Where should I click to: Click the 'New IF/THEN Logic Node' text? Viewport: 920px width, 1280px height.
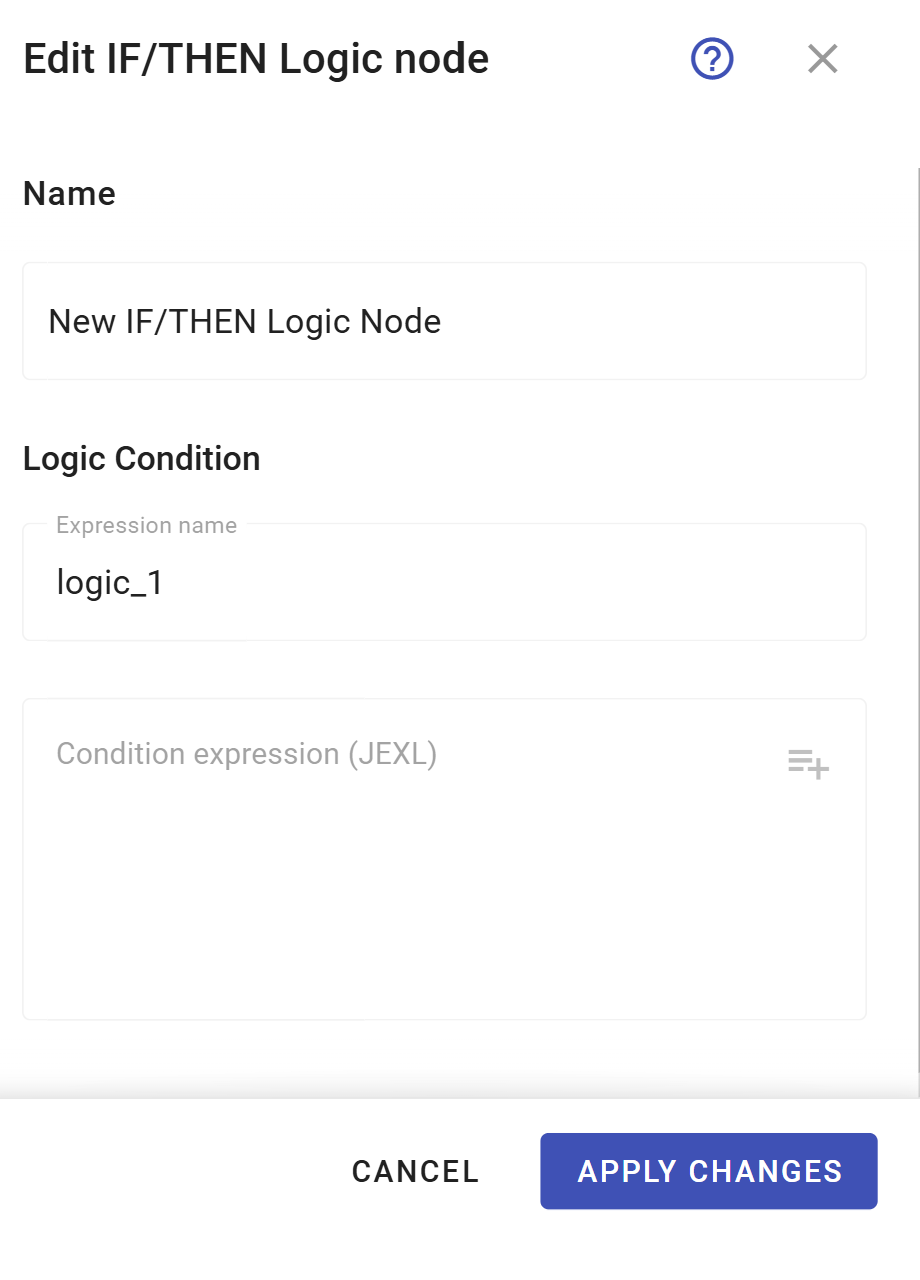point(245,322)
